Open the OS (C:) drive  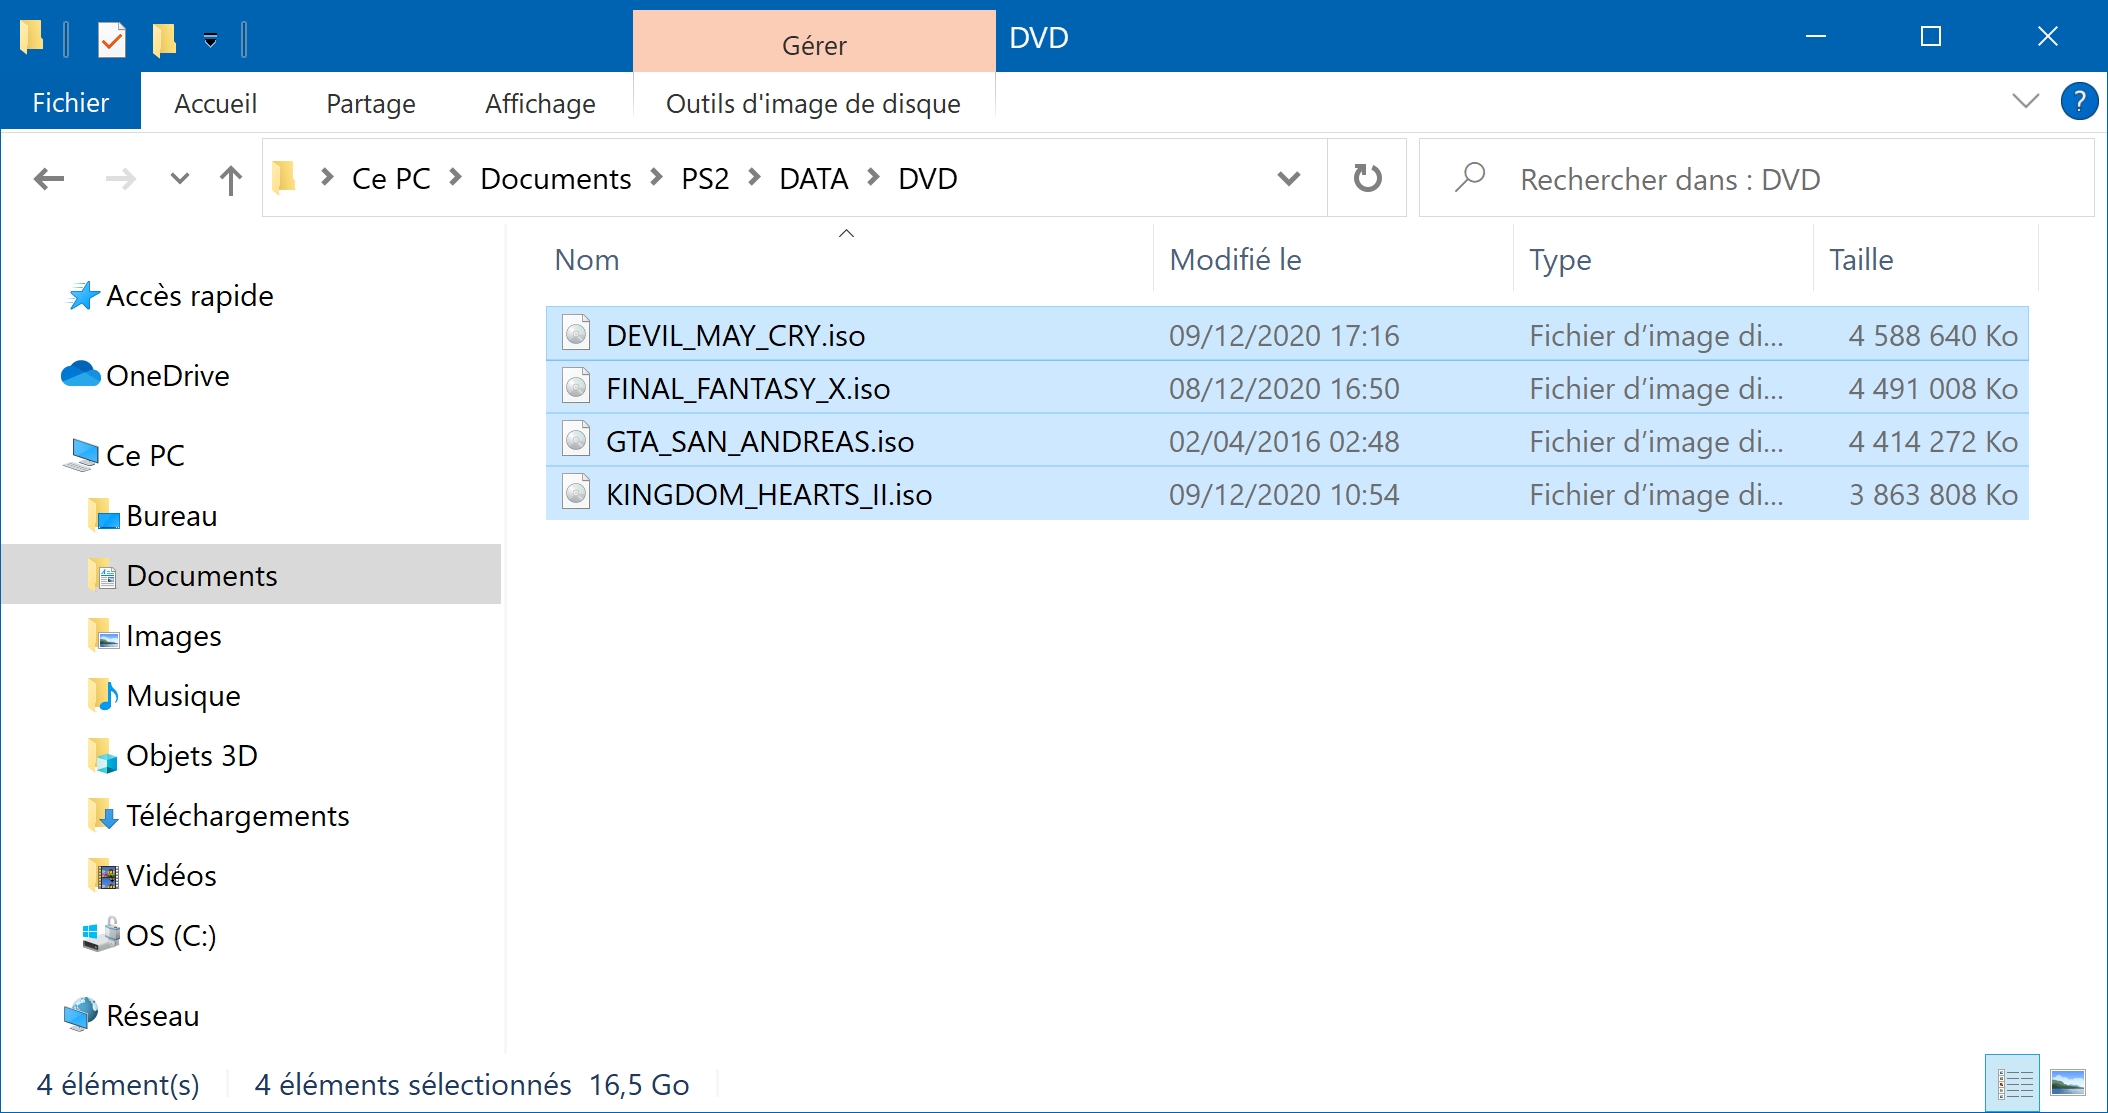click(170, 935)
